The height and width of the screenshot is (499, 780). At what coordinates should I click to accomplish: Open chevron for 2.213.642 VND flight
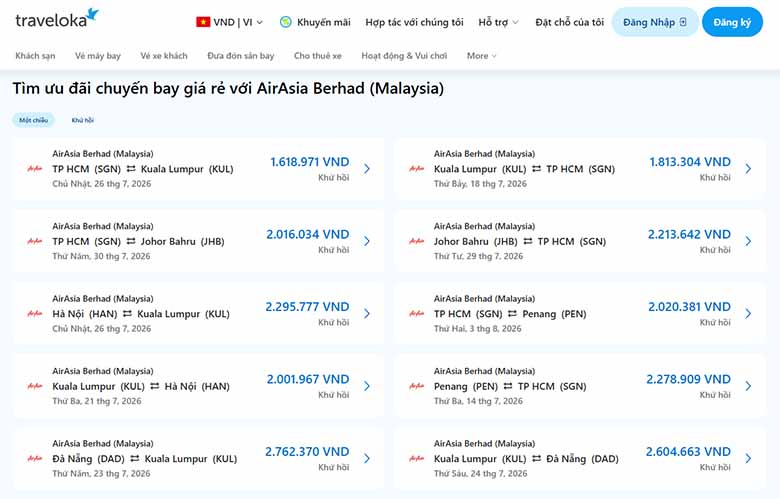tap(748, 241)
